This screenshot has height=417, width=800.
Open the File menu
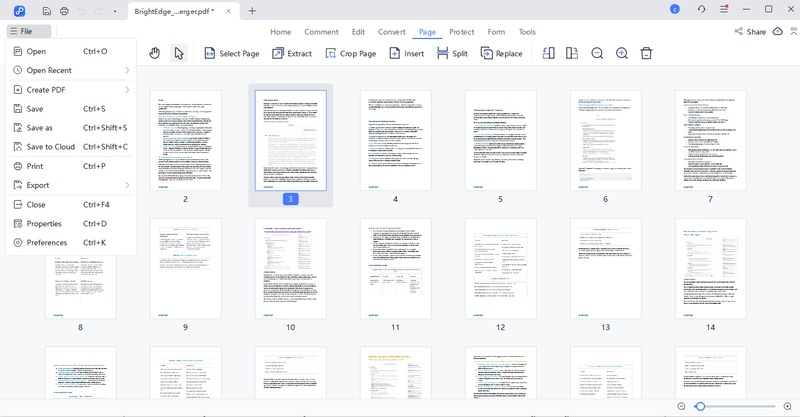tap(29, 31)
